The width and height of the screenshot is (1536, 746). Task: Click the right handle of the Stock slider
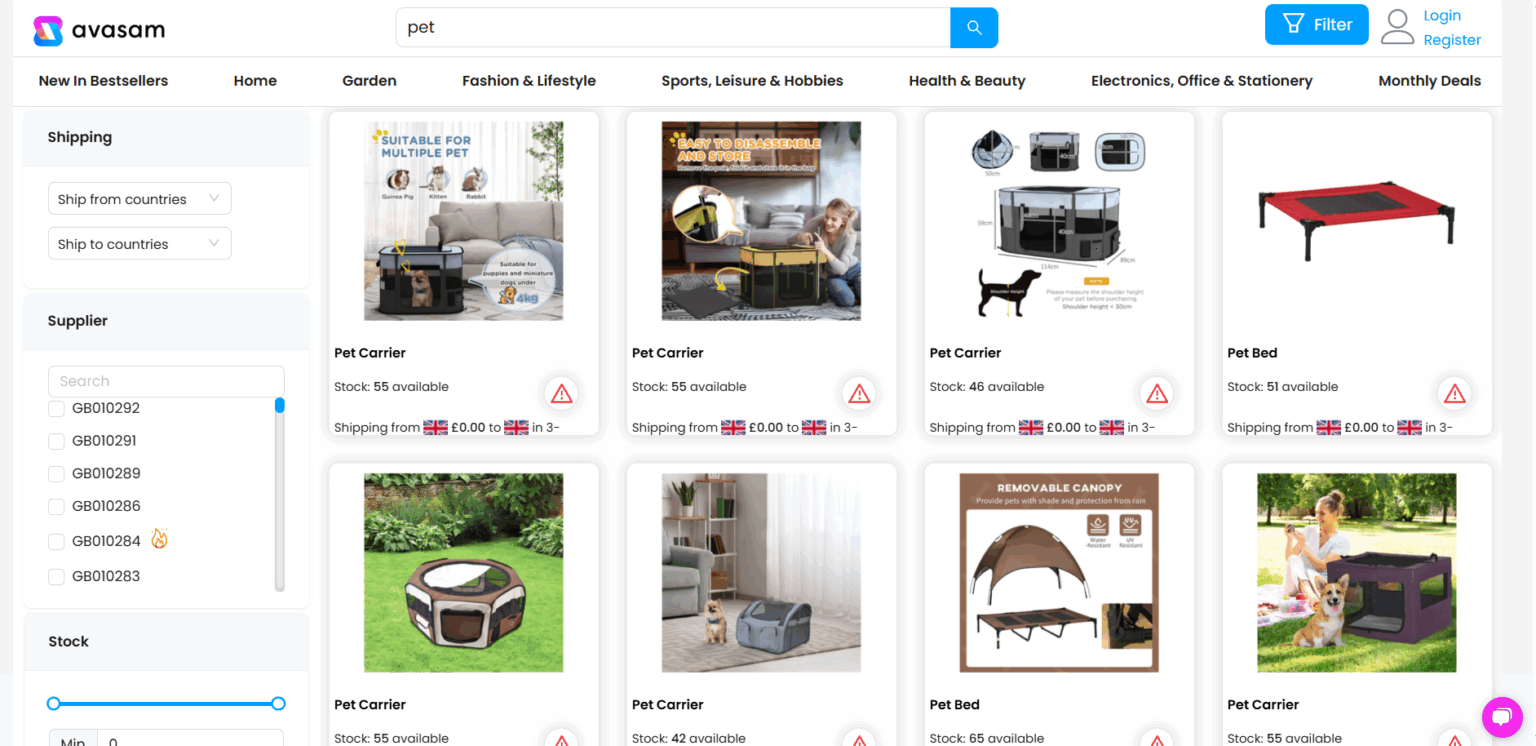click(279, 704)
